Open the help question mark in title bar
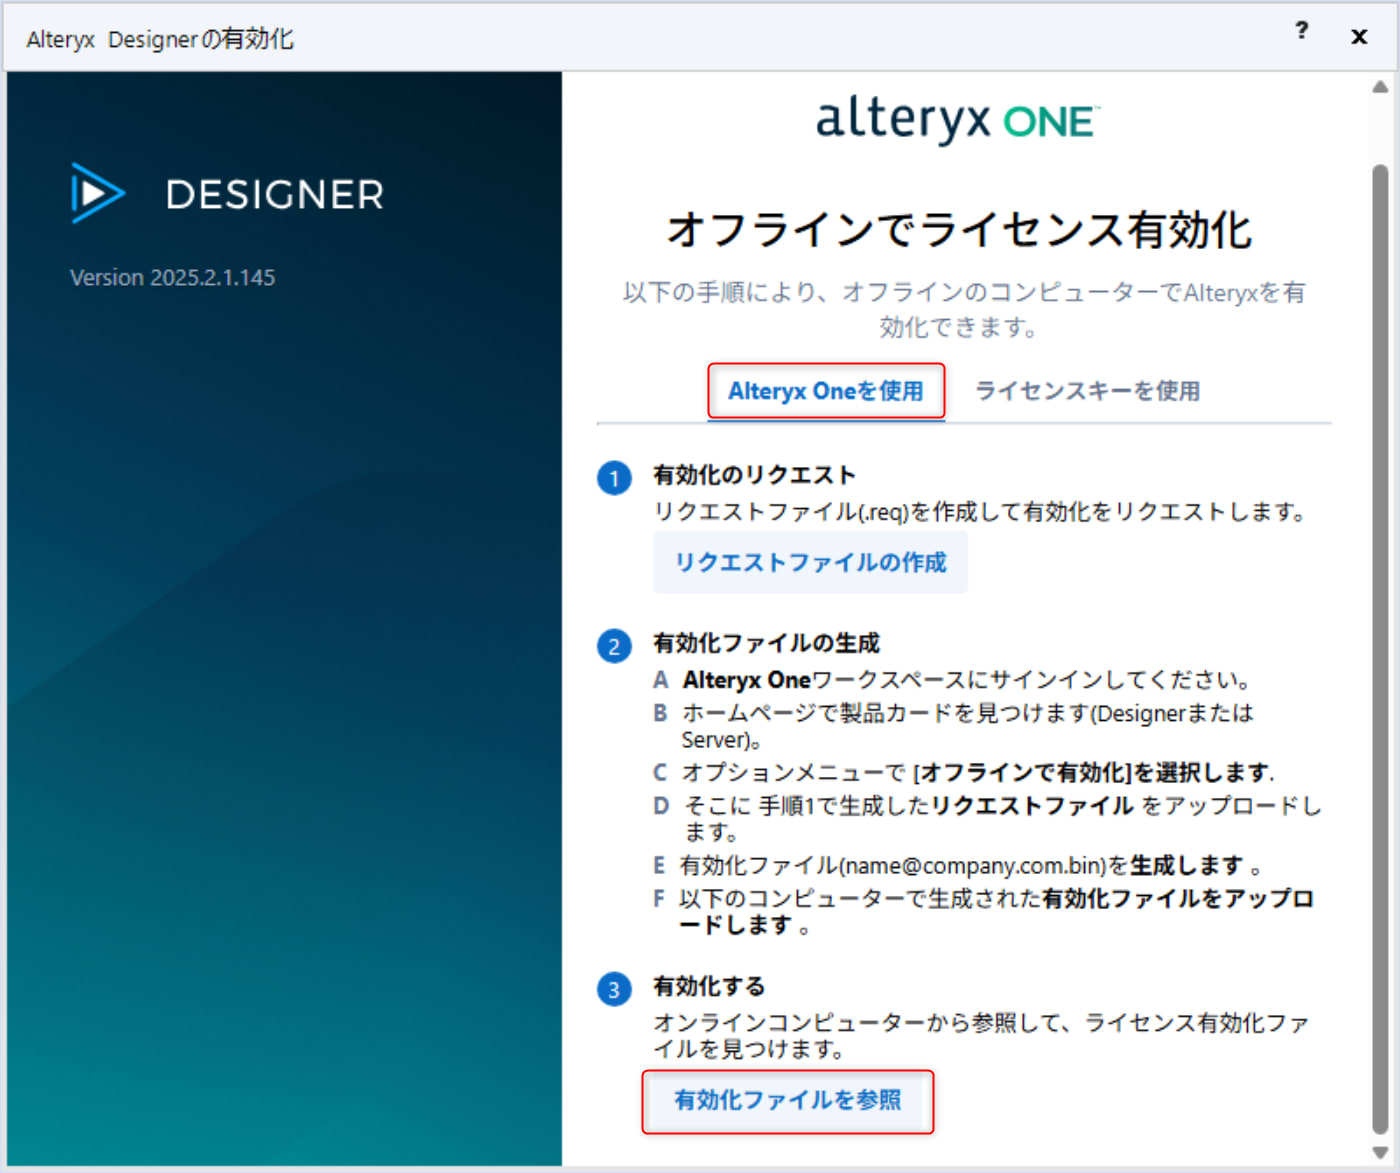This screenshot has width=1400, height=1173. 1301,31
